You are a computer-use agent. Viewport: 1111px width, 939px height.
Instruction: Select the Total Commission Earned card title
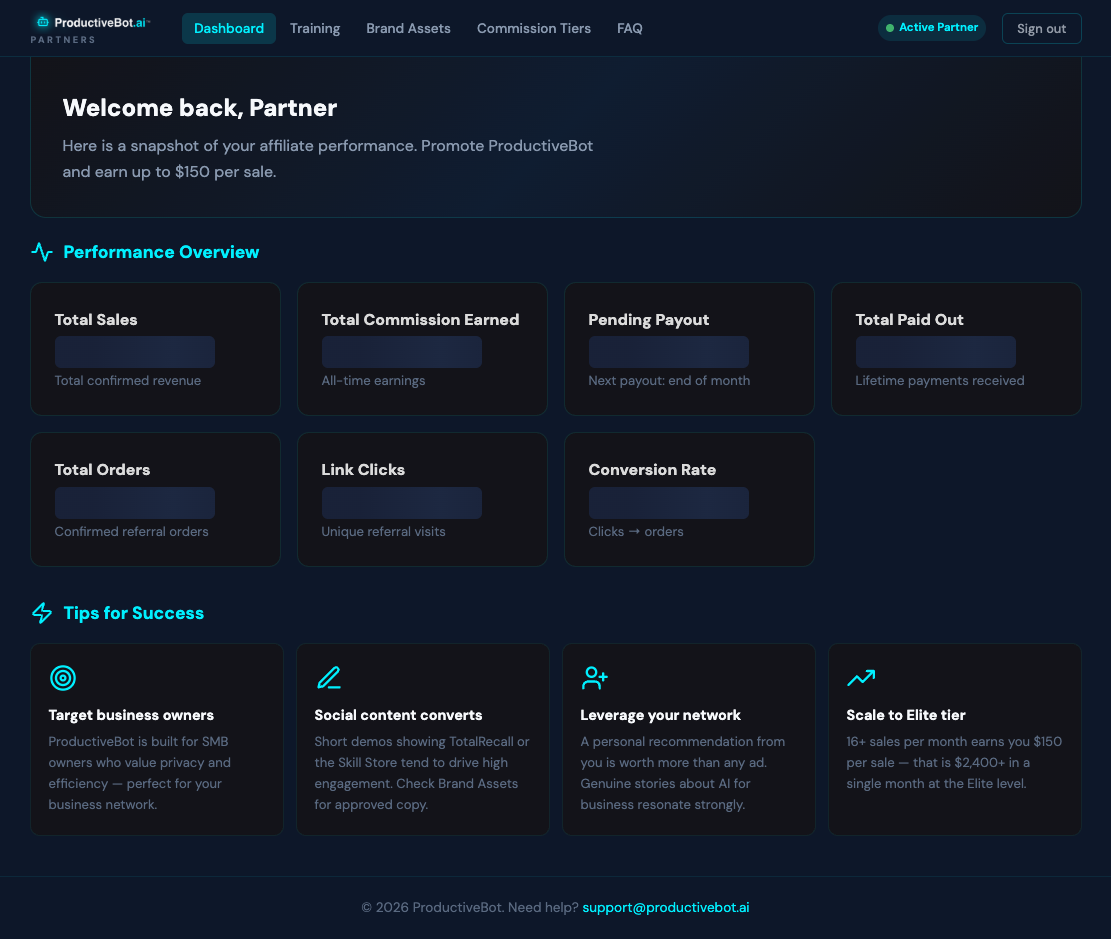[420, 320]
